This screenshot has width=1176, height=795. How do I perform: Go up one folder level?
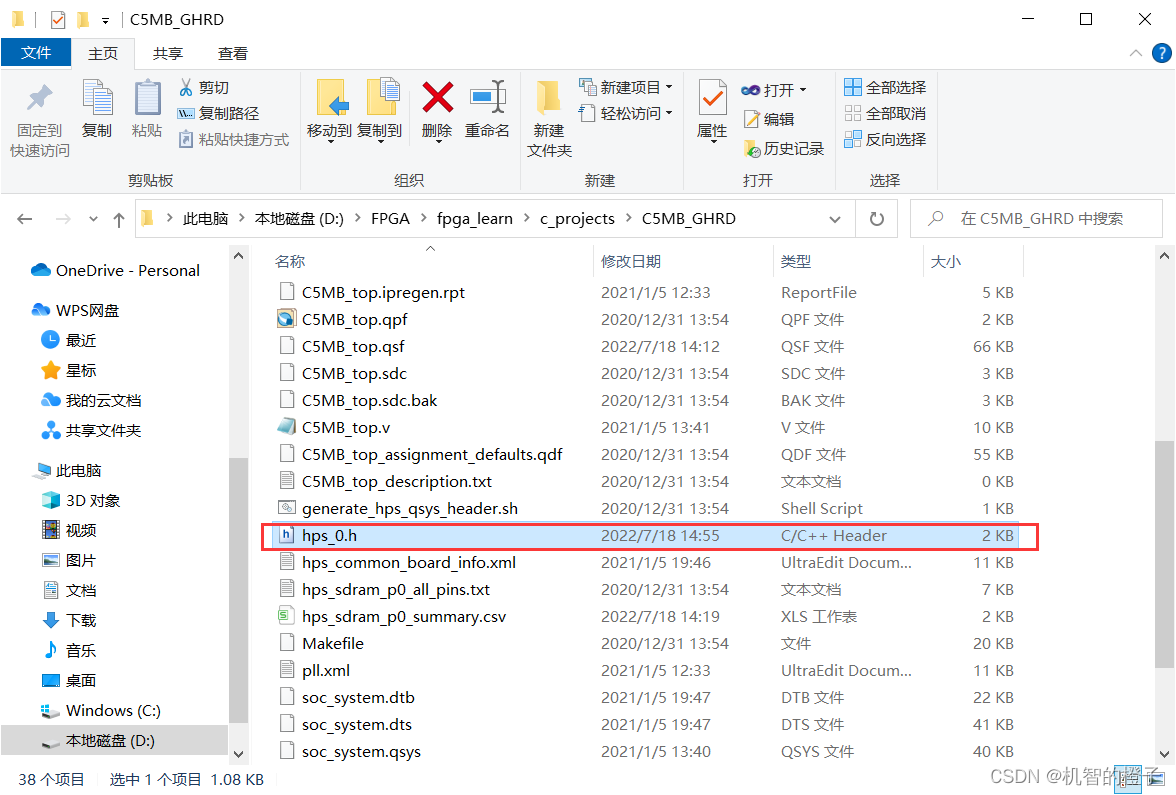pyautogui.click(x=118, y=219)
